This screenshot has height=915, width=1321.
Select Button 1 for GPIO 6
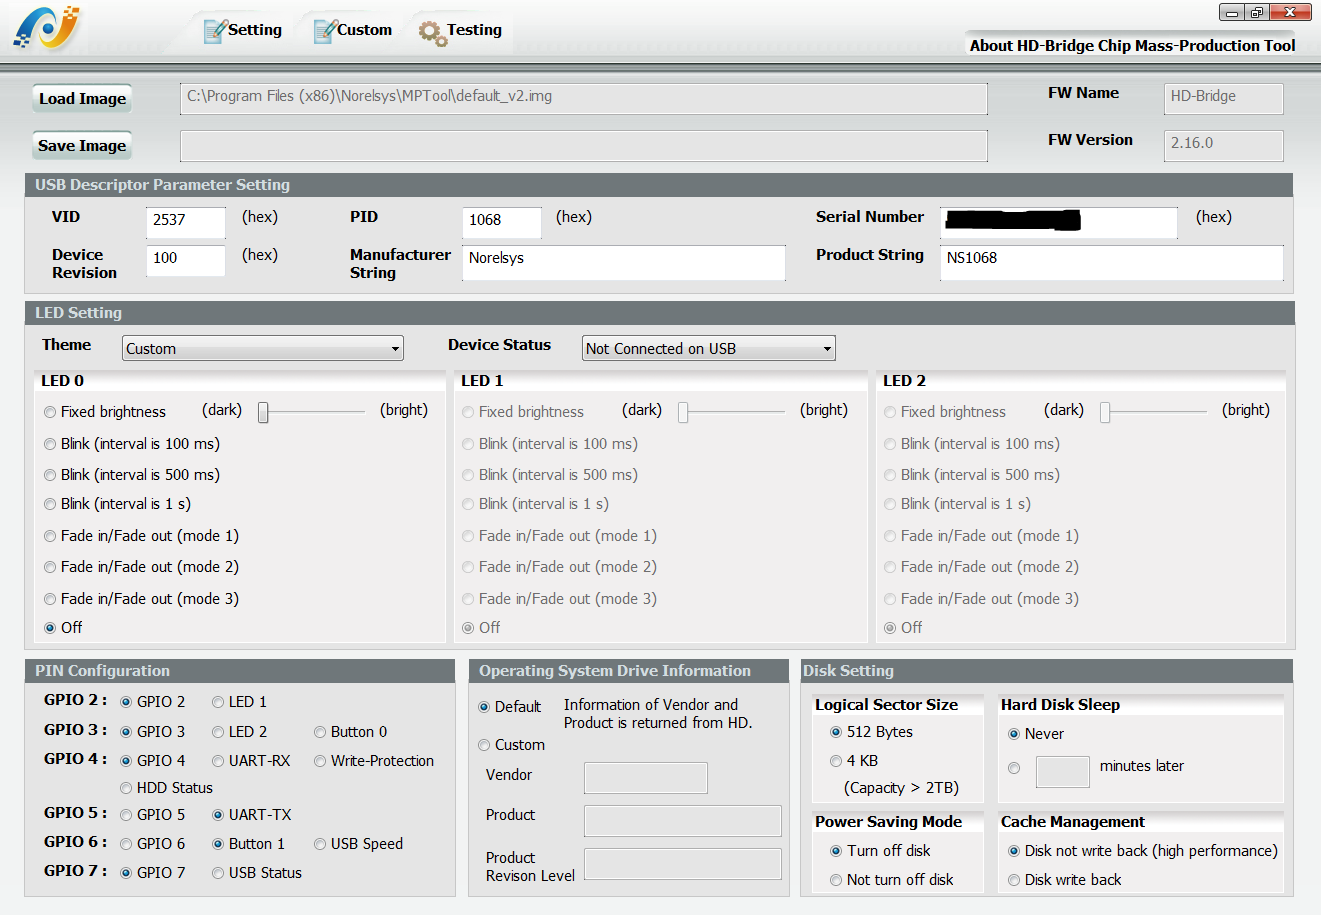248,844
